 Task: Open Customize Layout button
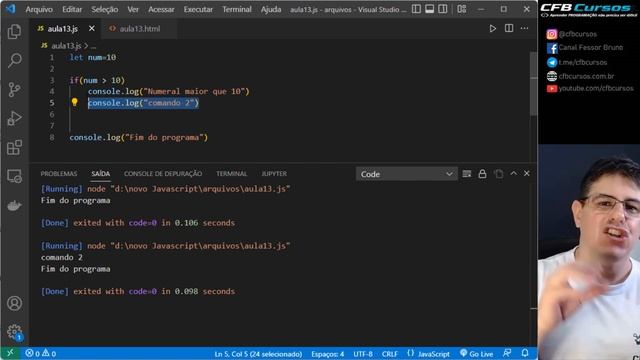click(x=462, y=9)
